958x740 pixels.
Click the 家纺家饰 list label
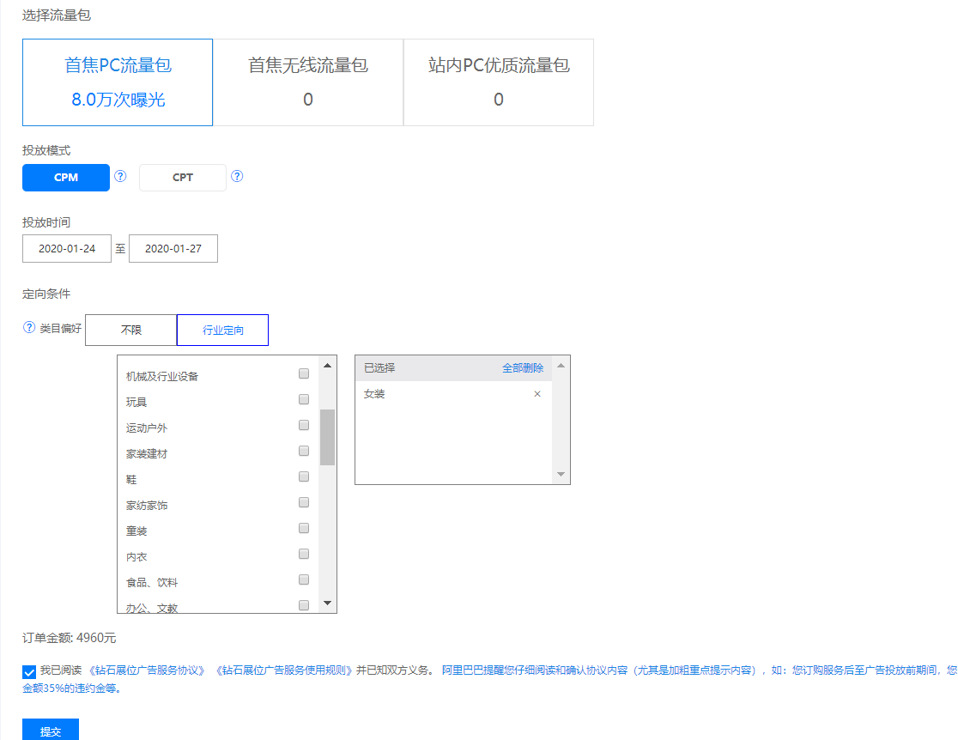point(147,505)
